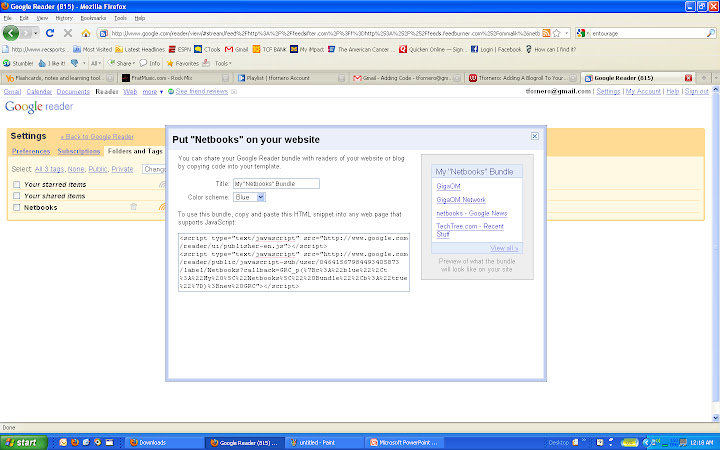Switch to the Gmail - Adding Code tab
This screenshot has width=720, height=450.
tap(406, 78)
